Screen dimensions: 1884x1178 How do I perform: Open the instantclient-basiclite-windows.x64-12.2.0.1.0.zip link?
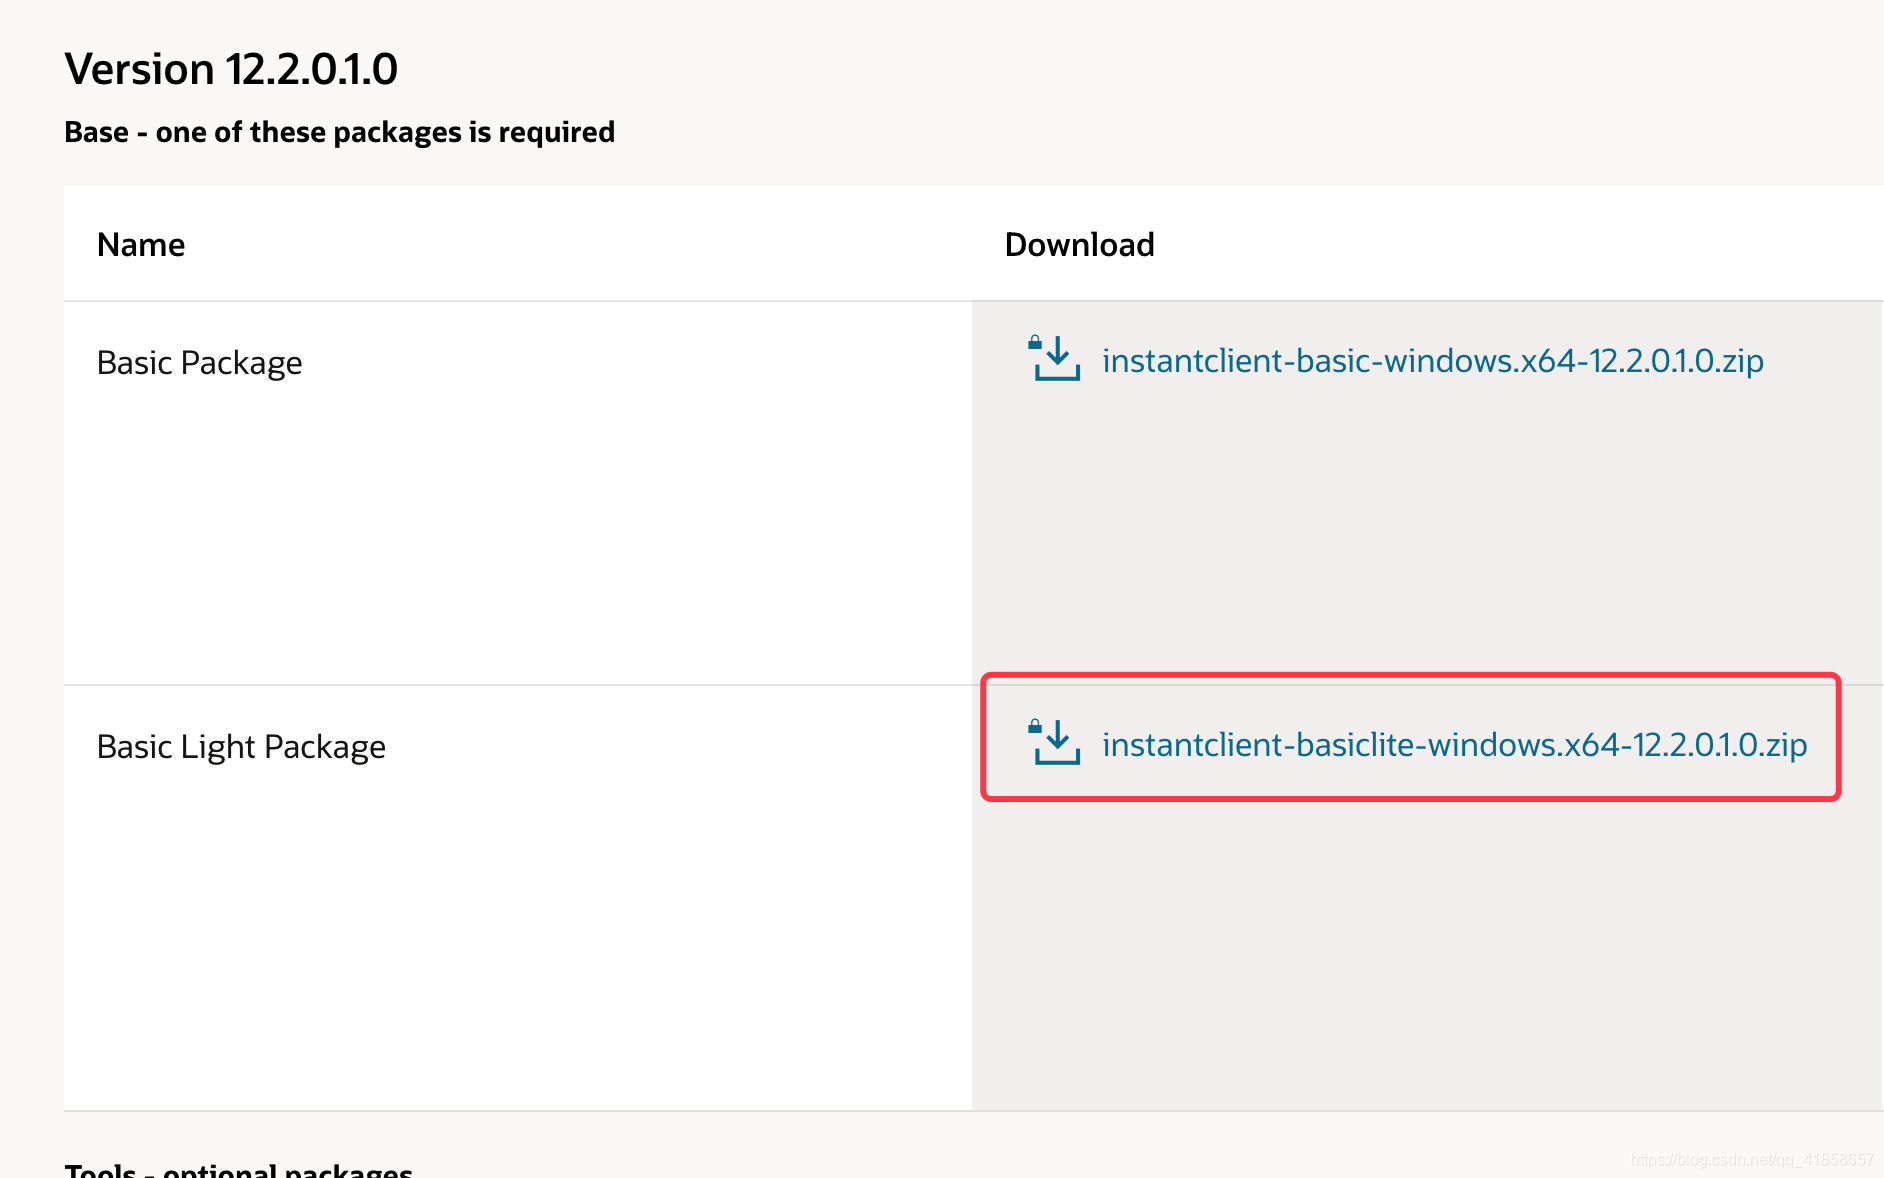[x=1454, y=745]
